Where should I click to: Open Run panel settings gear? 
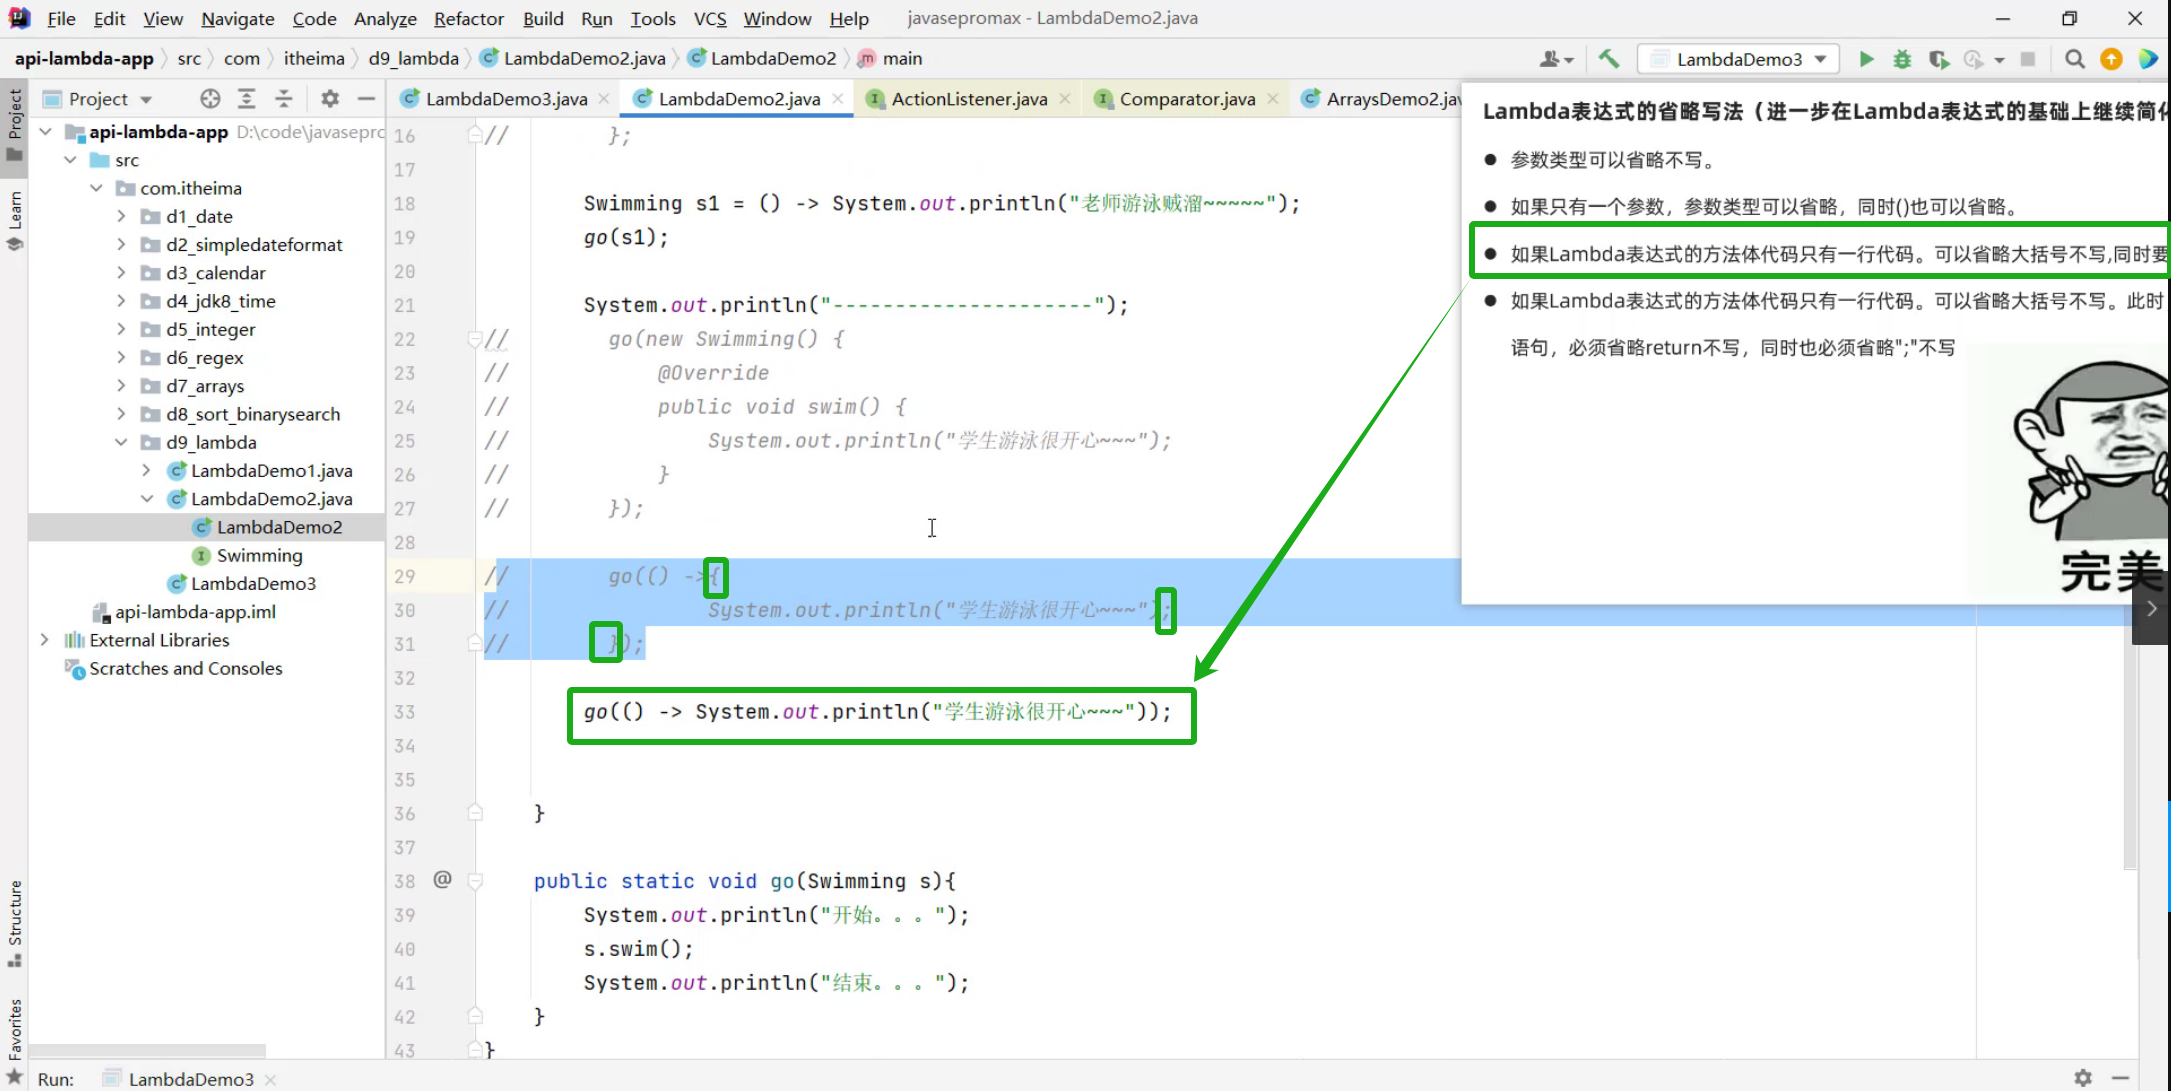coord(2083,1077)
